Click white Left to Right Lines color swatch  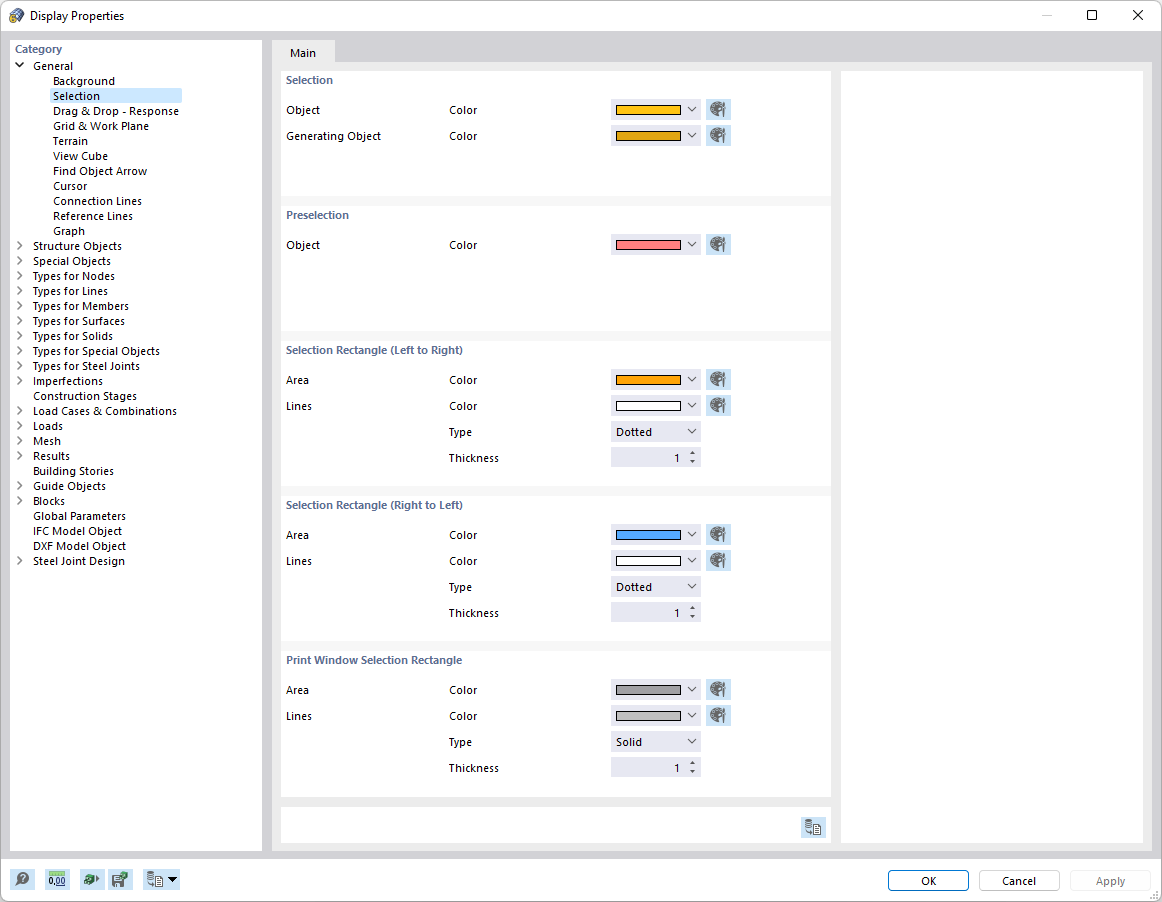click(x=648, y=405)
